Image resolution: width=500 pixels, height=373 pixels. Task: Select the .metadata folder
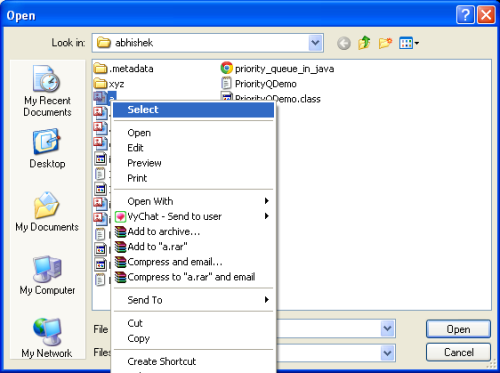click(x=124, y=69)
